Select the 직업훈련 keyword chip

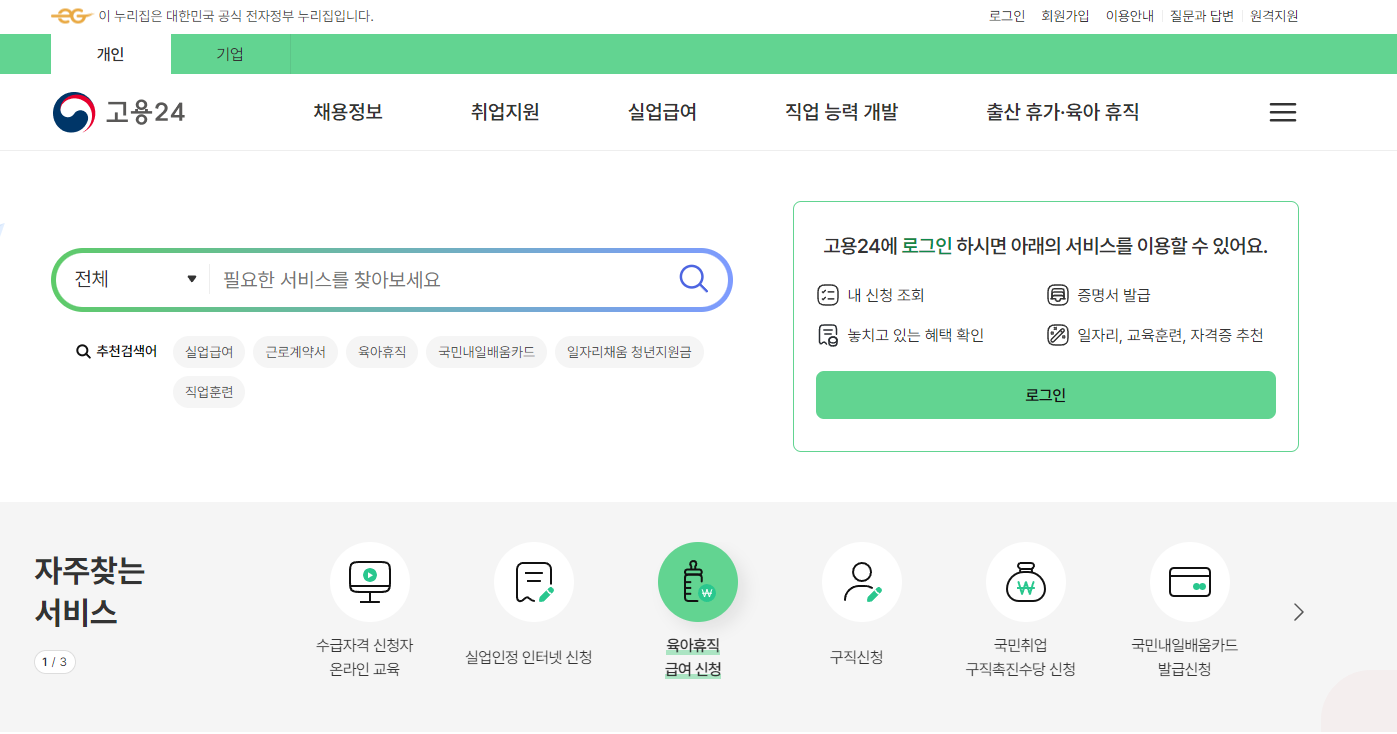(x=209, y=392)
